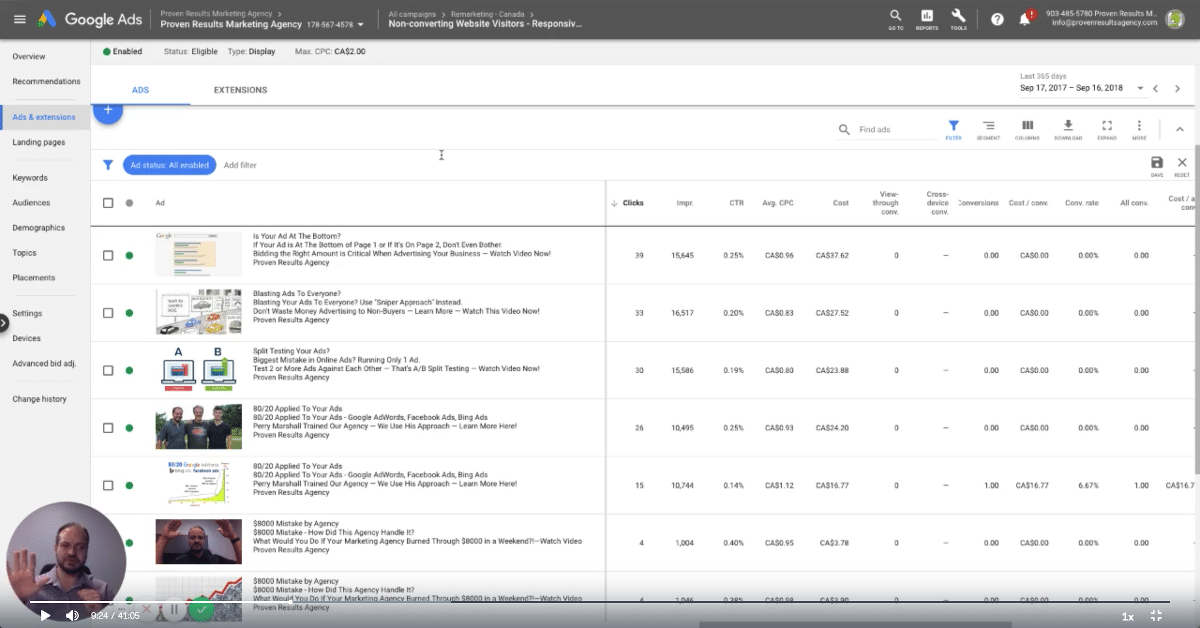
Task: Open the hamburger main menu
Action: tap(19, 19)
